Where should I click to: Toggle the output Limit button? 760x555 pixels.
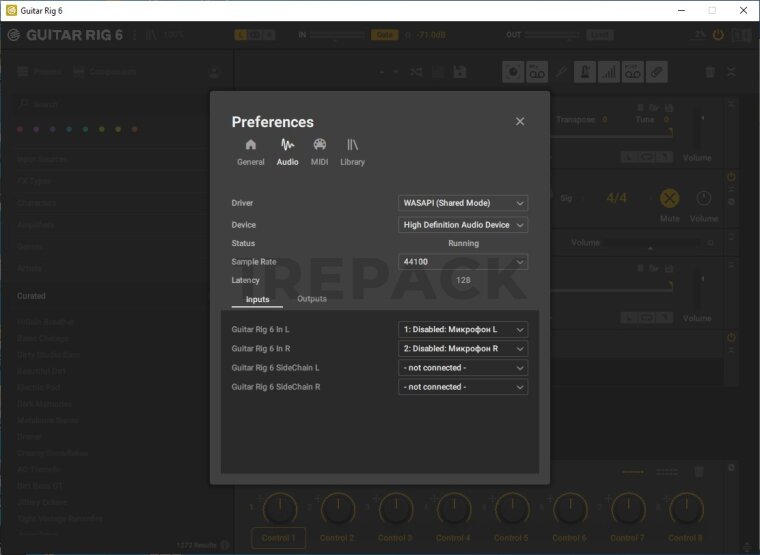(600, 35)
